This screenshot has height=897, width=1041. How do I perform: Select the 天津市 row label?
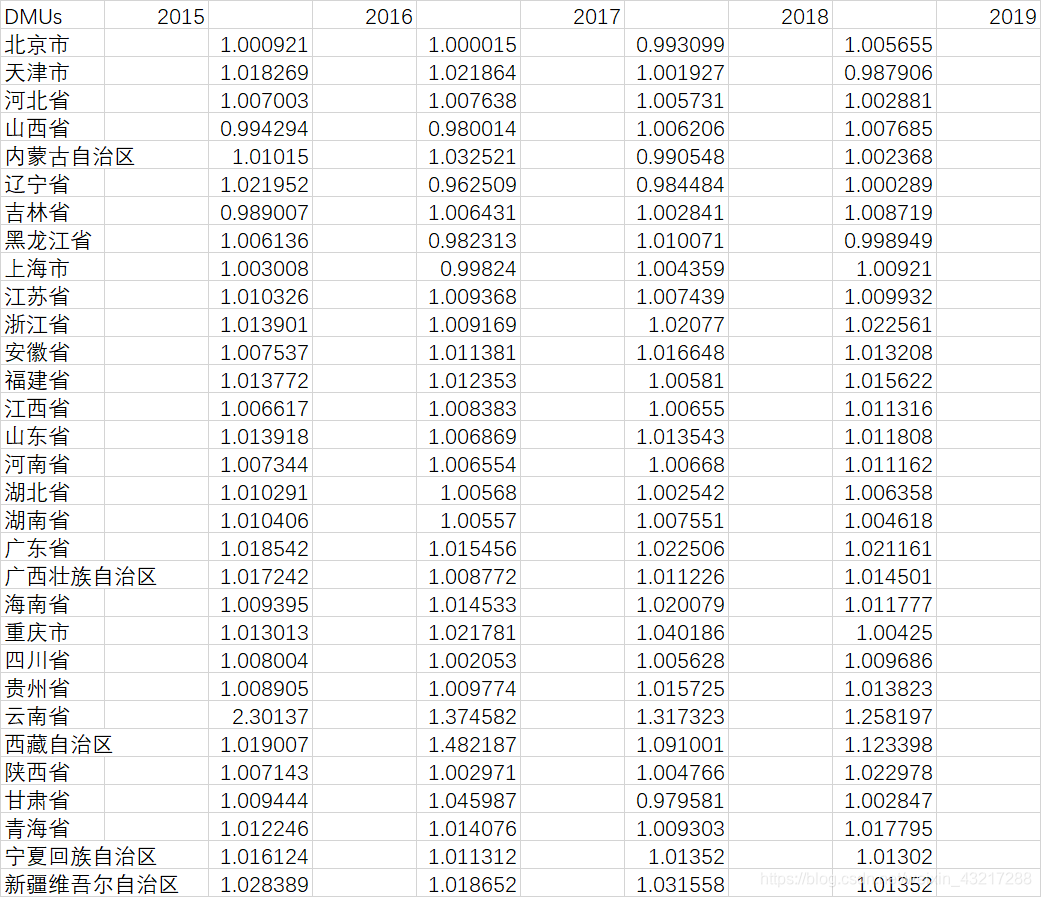(52, 71)
